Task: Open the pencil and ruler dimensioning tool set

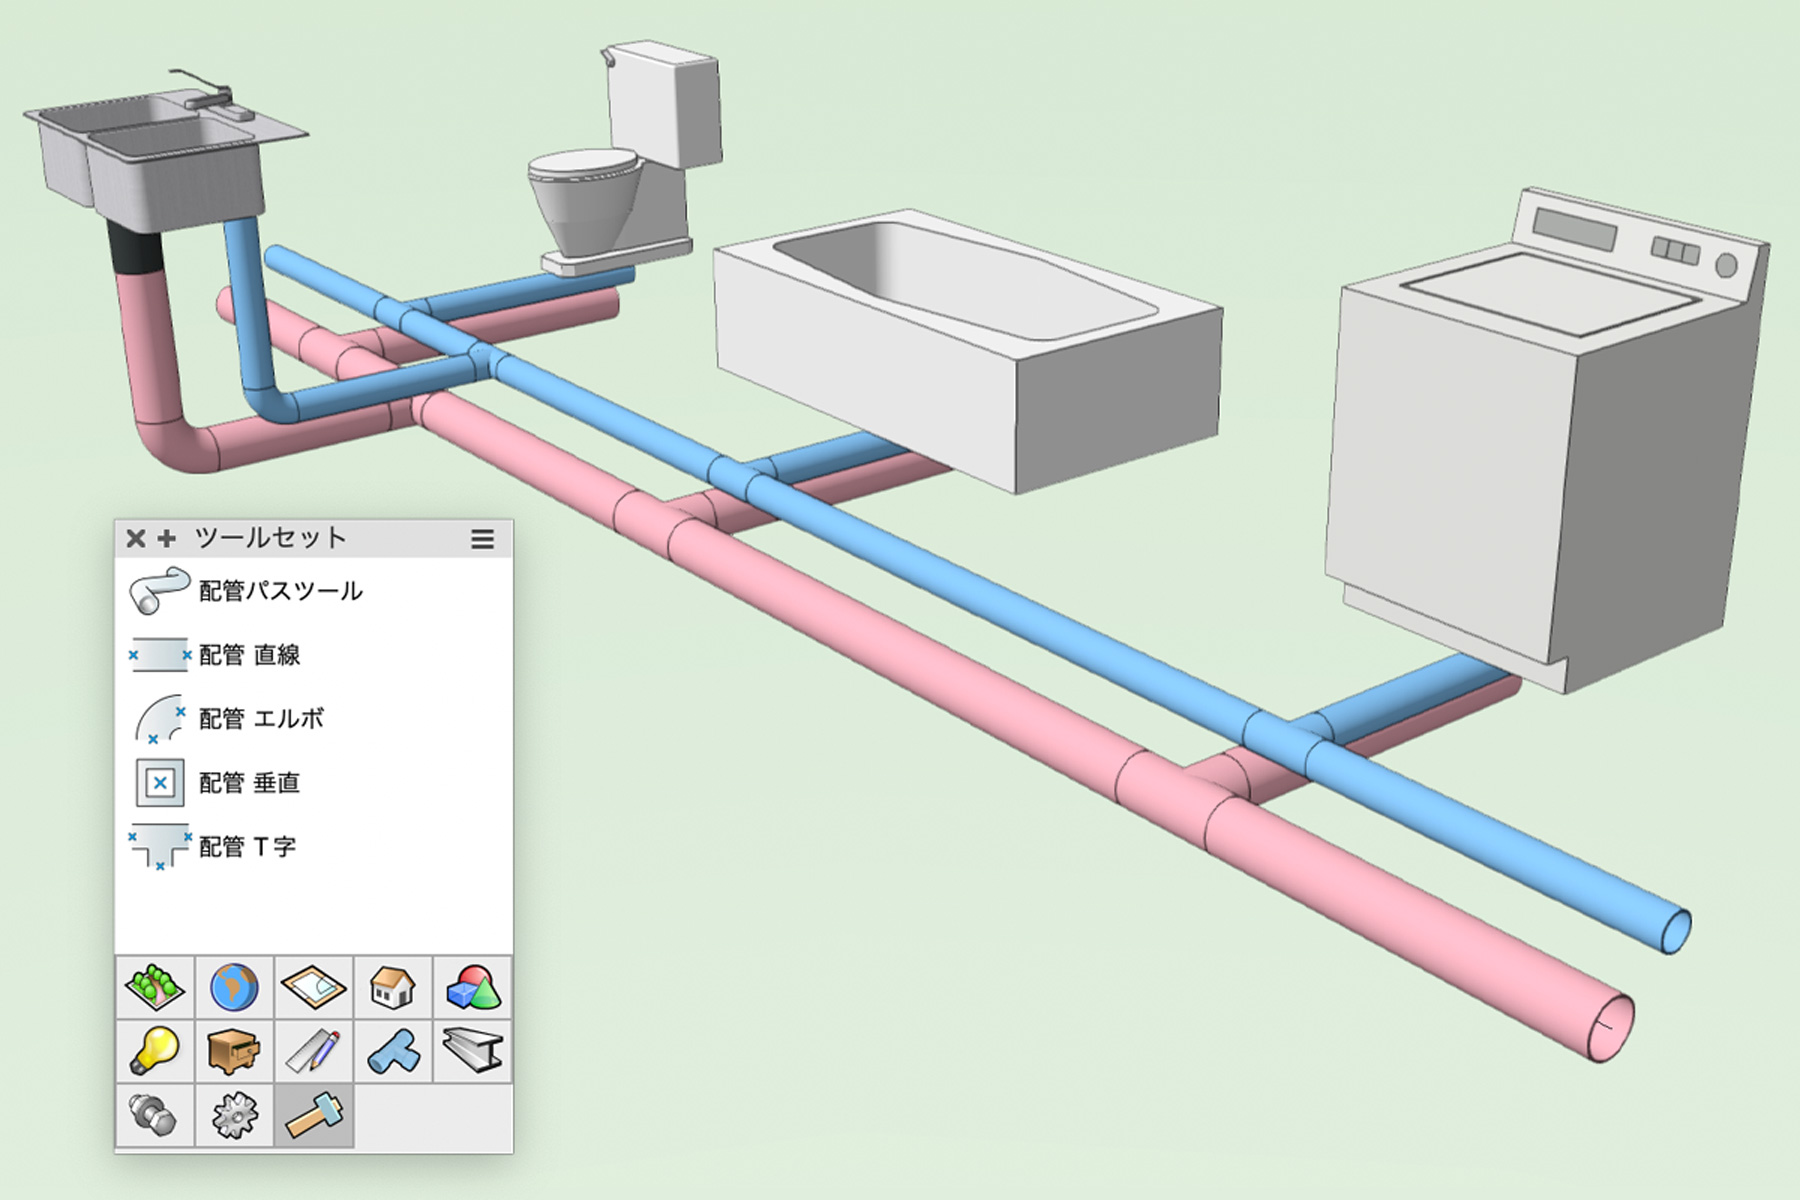Action: coord(313,1051)
